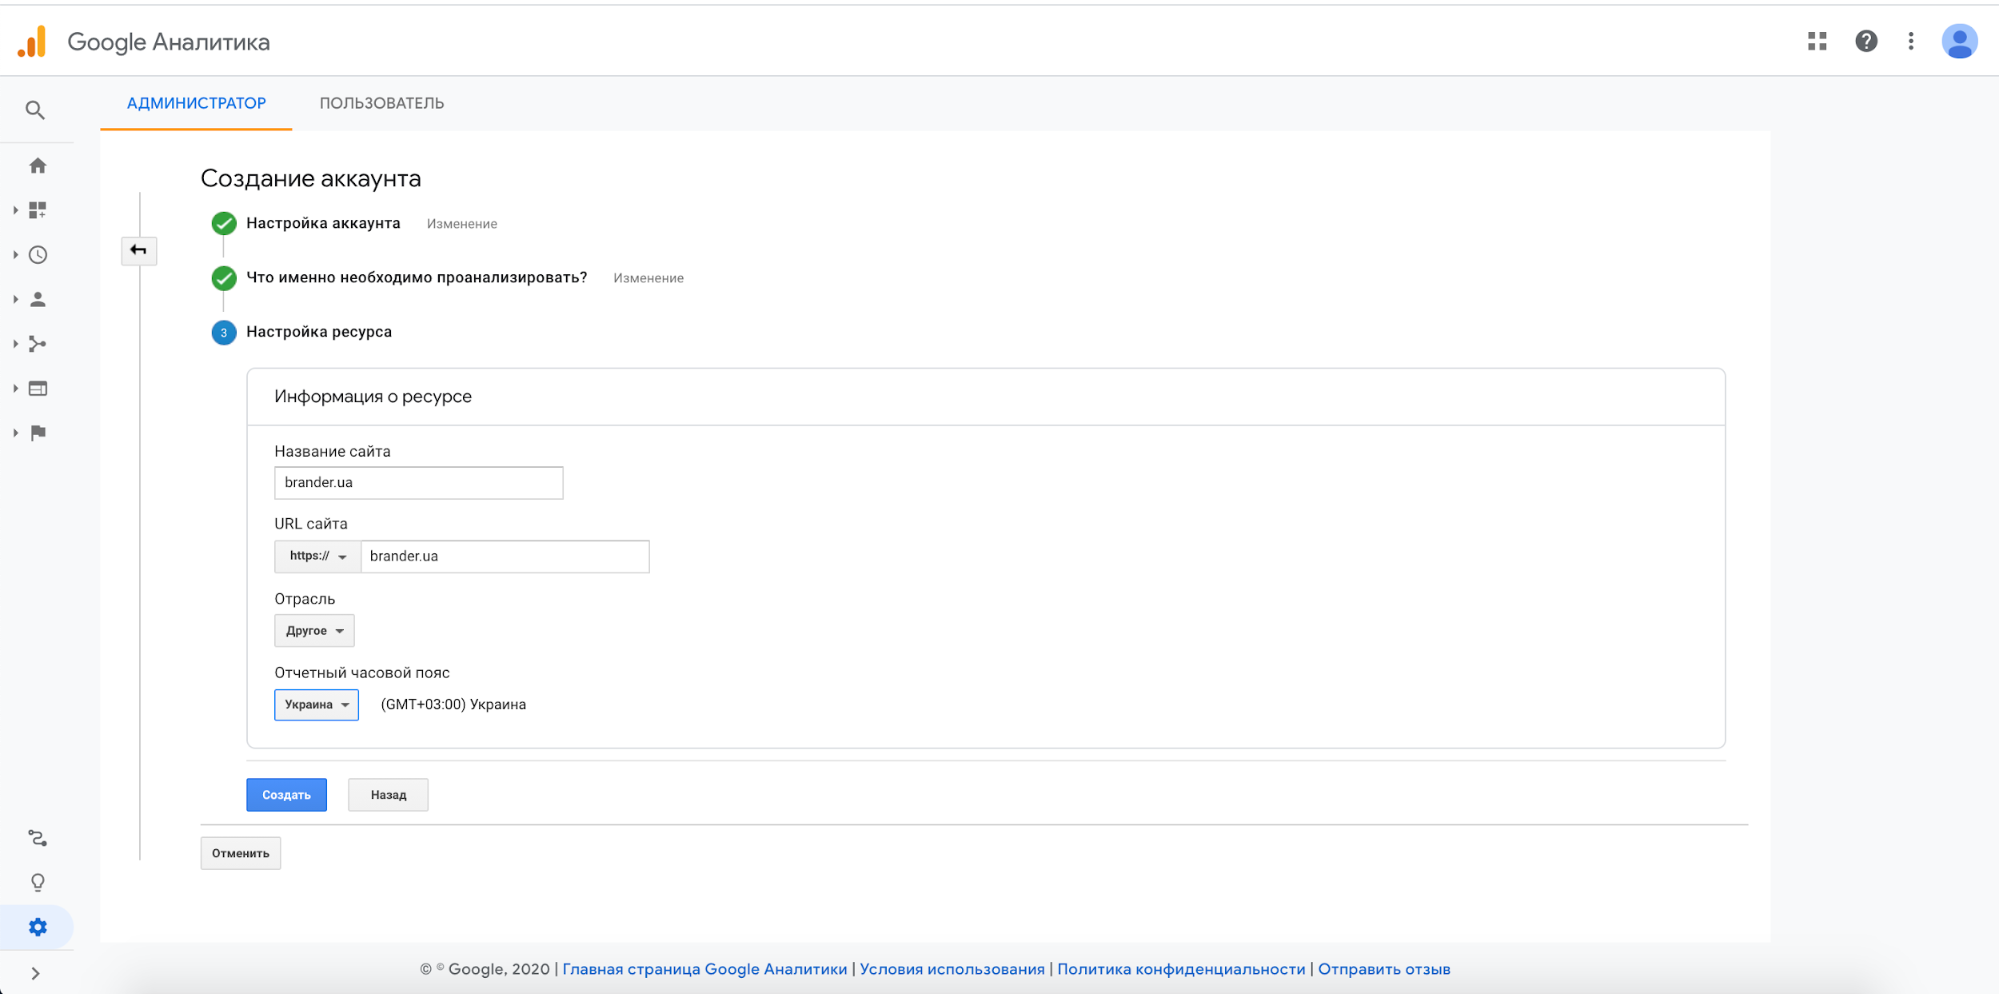
Task: Open the Home icon in sidebar
Action: [x=38, y=166]
